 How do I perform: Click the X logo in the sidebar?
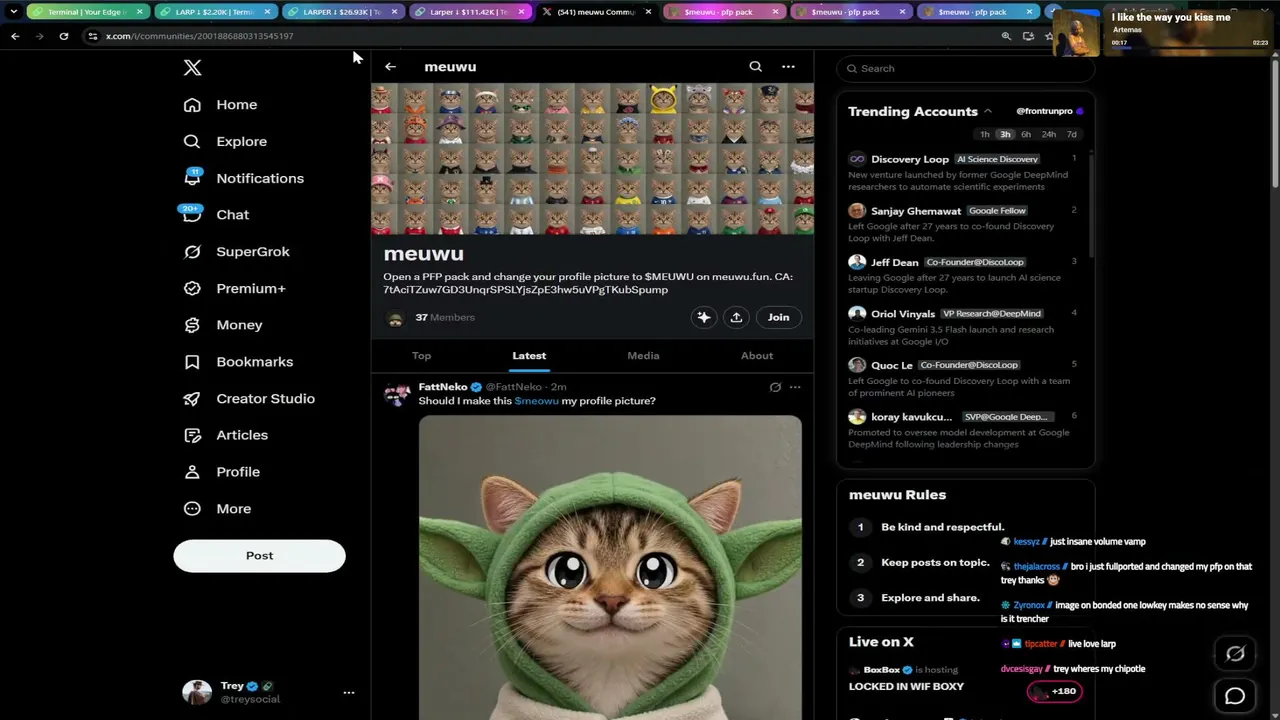(x=193, y=68)
